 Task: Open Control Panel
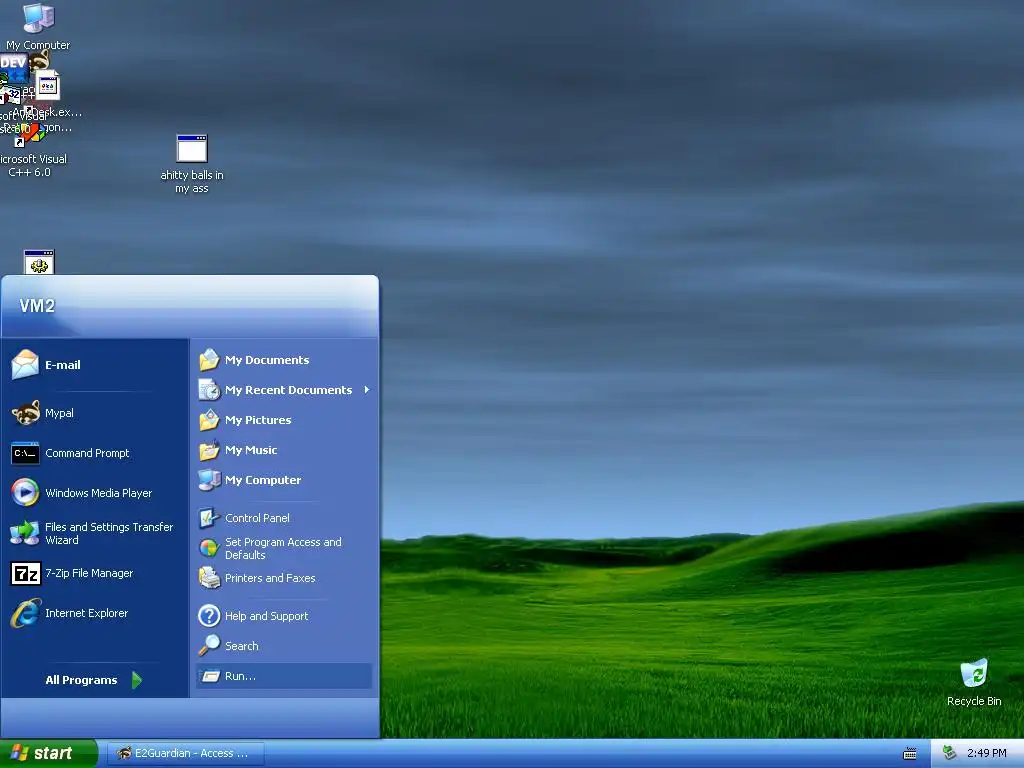pos(283,518)
